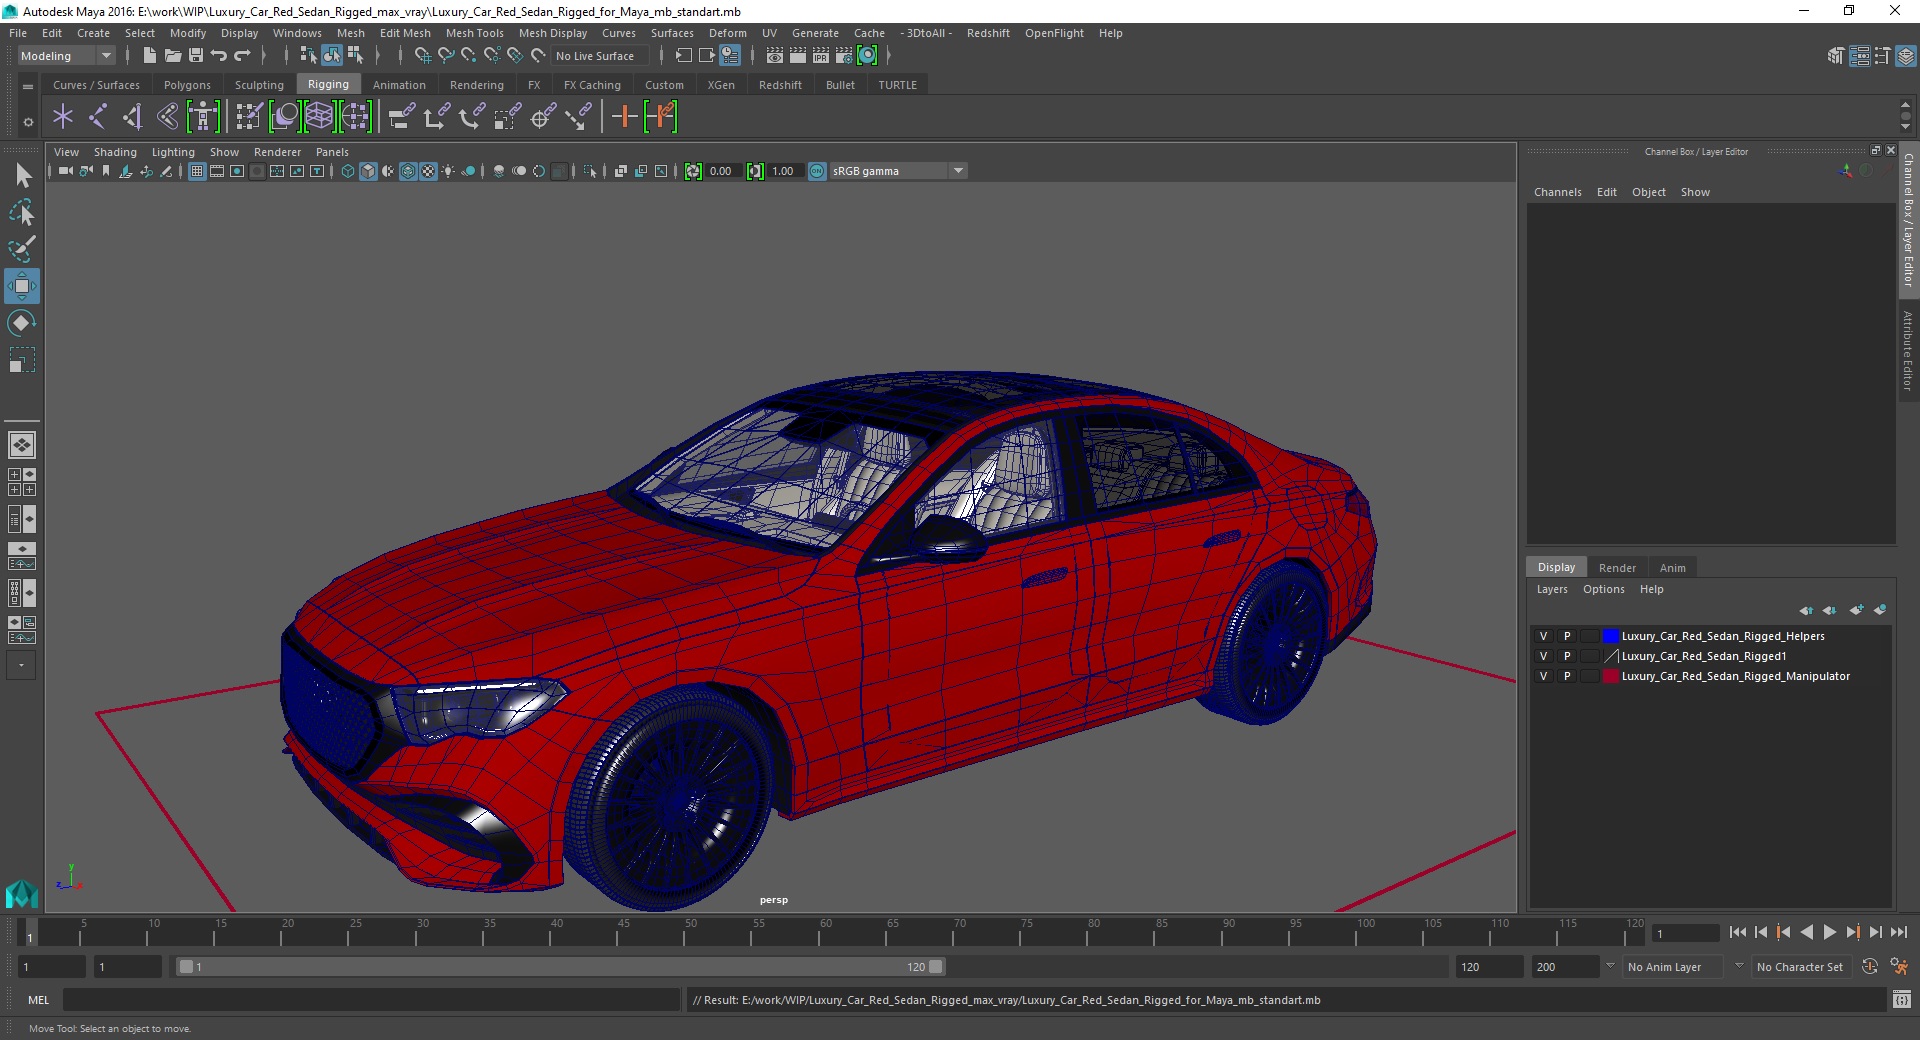Screen dimensions: 1920x1040
Task: Open layer editor Options menu
Action: coord(1604,589)
